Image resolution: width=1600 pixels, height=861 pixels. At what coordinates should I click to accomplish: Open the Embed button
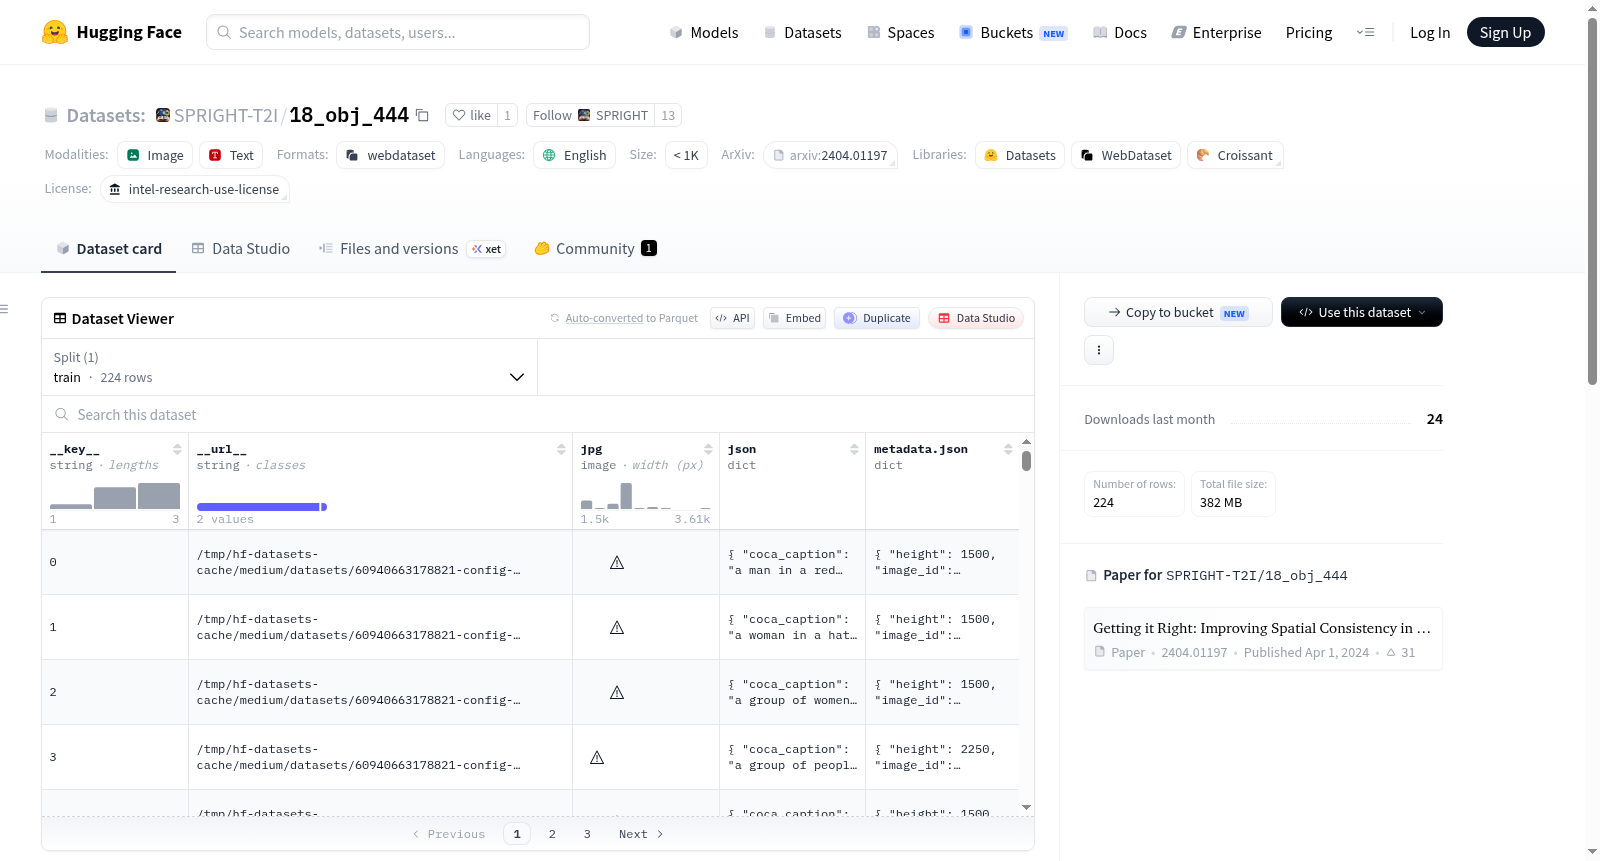[794, 318]
